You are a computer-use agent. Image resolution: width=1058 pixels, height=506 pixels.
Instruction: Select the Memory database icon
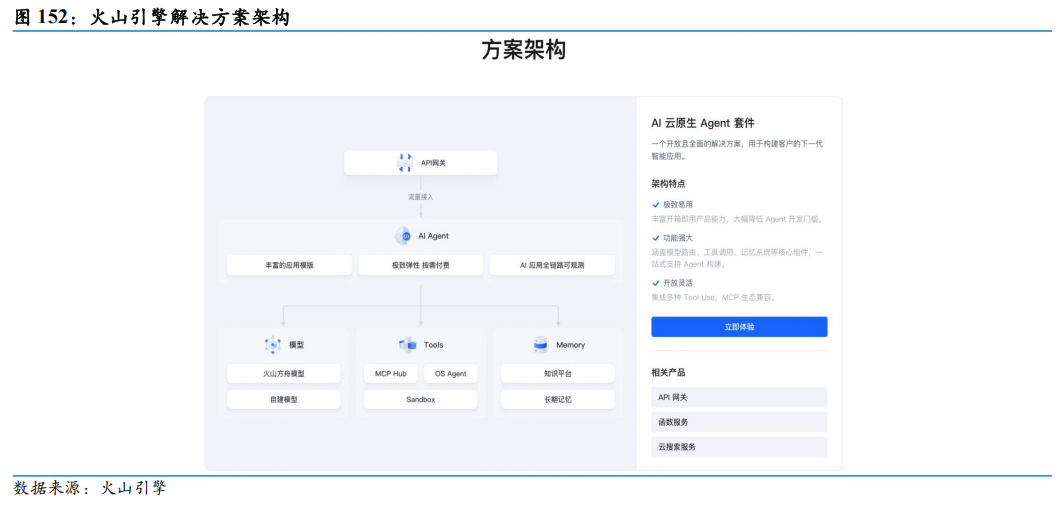tap(540, 345)
